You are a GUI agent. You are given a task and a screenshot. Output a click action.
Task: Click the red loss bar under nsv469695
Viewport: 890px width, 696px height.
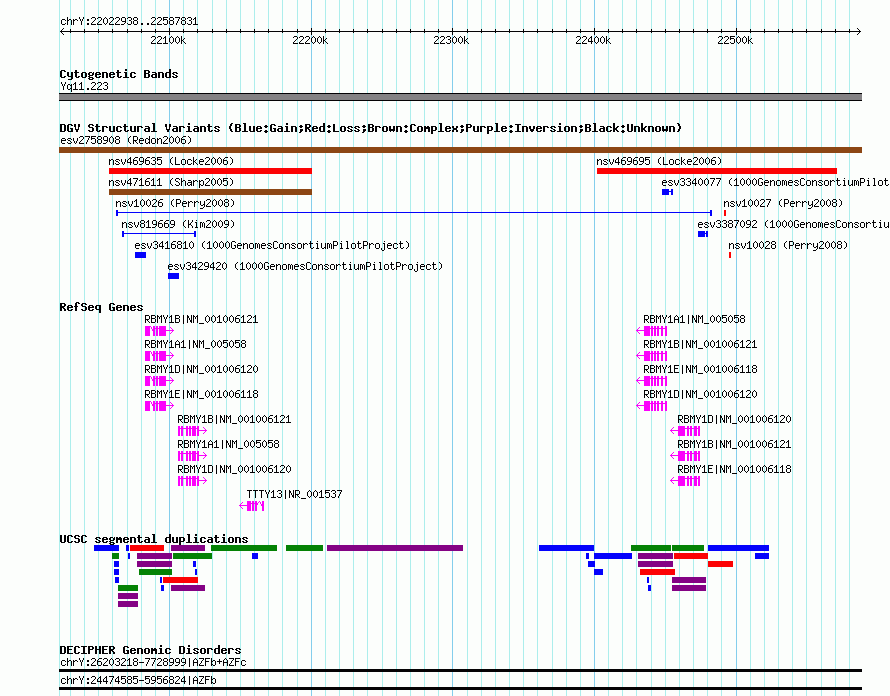[717, 171]
